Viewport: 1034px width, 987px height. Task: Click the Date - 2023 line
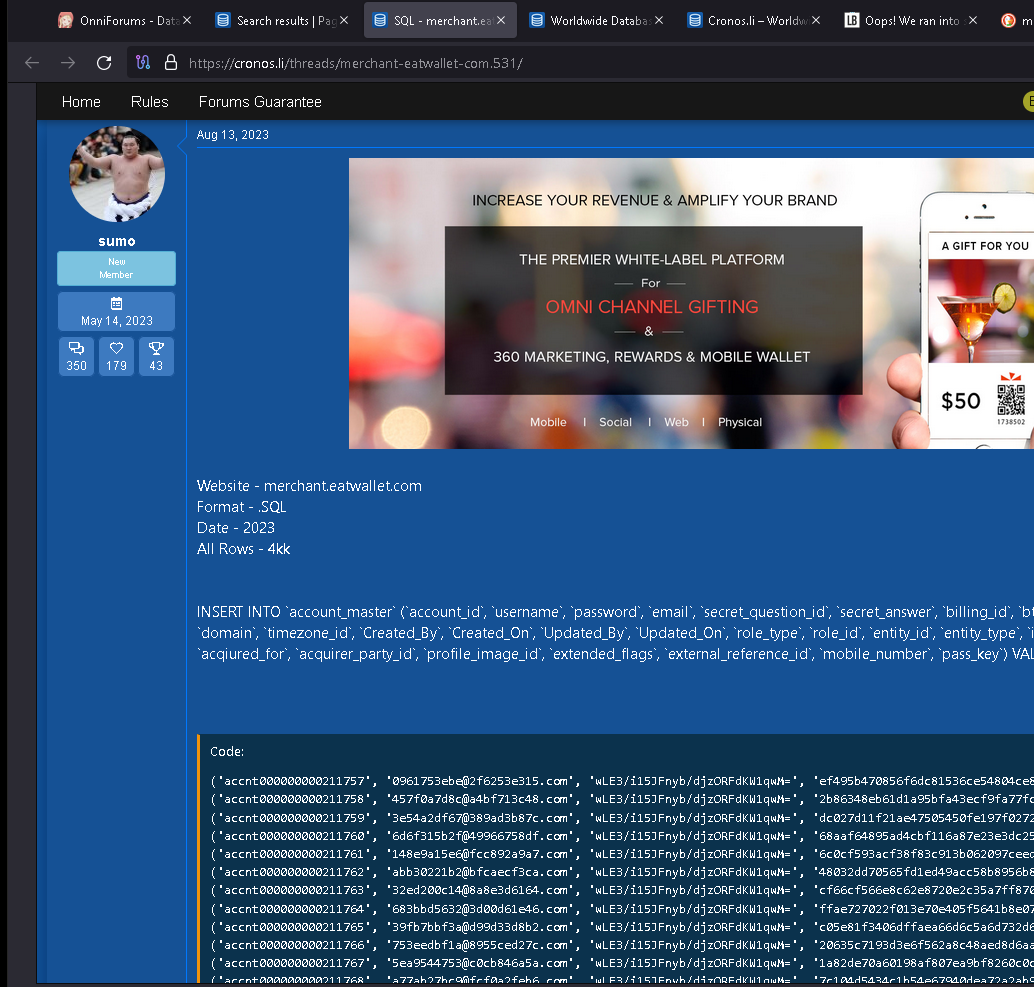235,528
